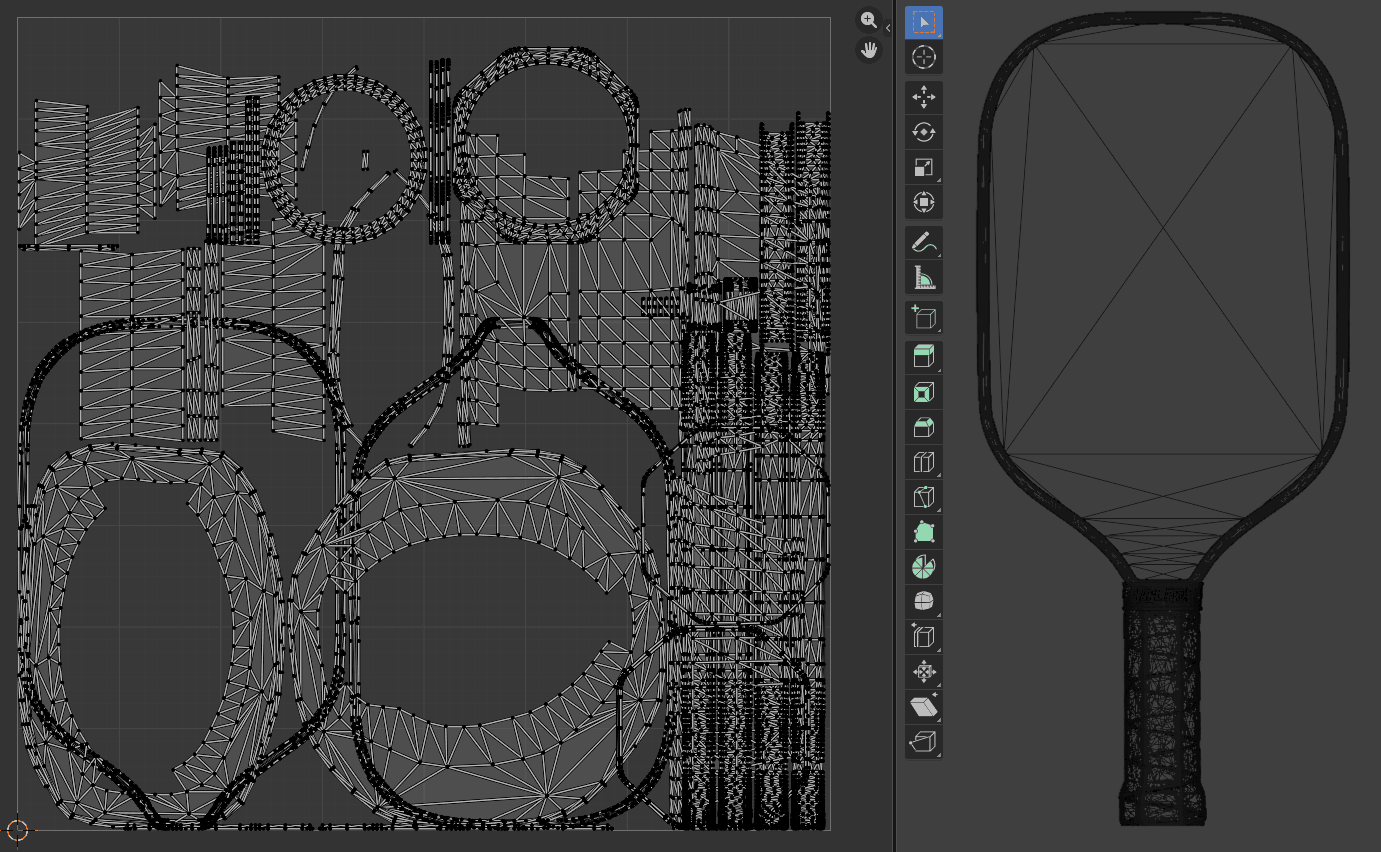
Task: Choose the Annotate tool
Action: pos(923,241)
